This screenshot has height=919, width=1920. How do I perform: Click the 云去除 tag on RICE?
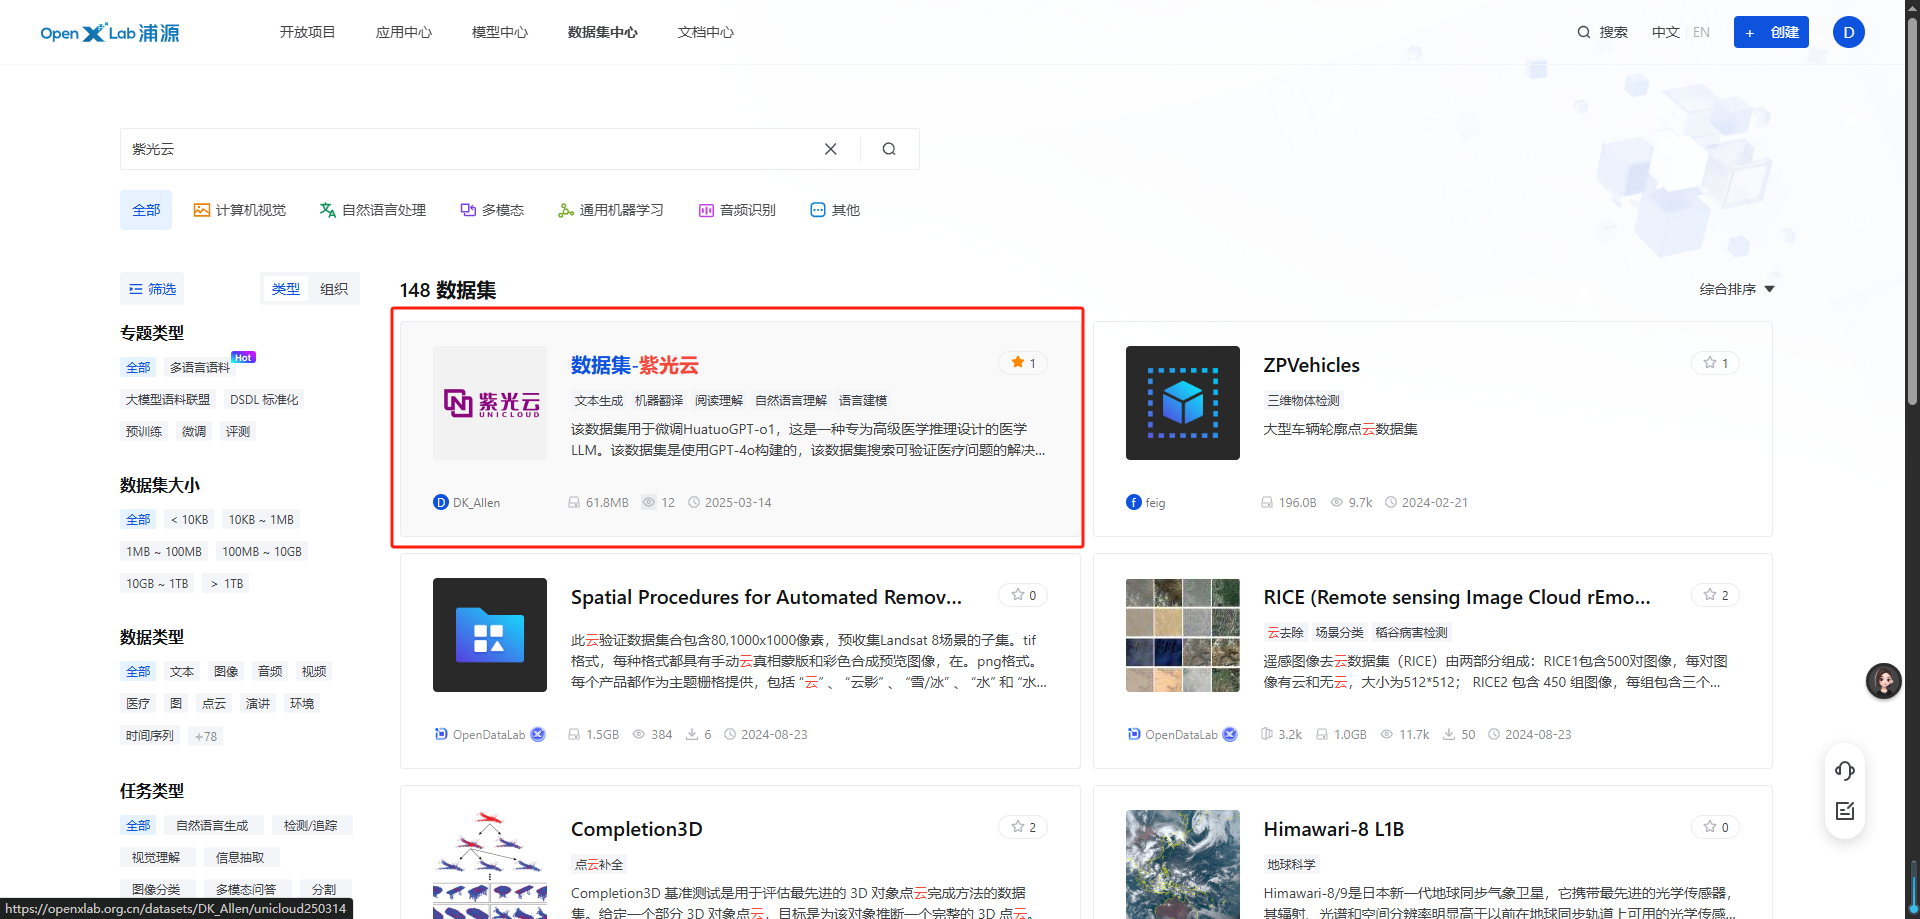click(1286, 632)
